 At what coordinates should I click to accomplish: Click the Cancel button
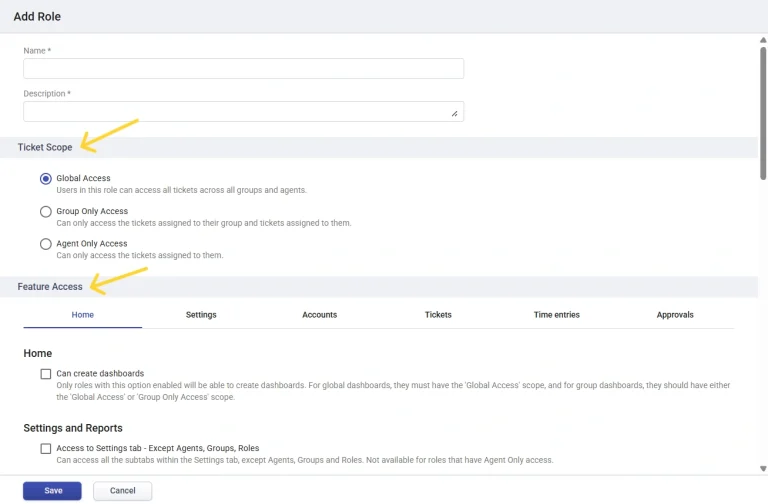[x=122, y=491]
